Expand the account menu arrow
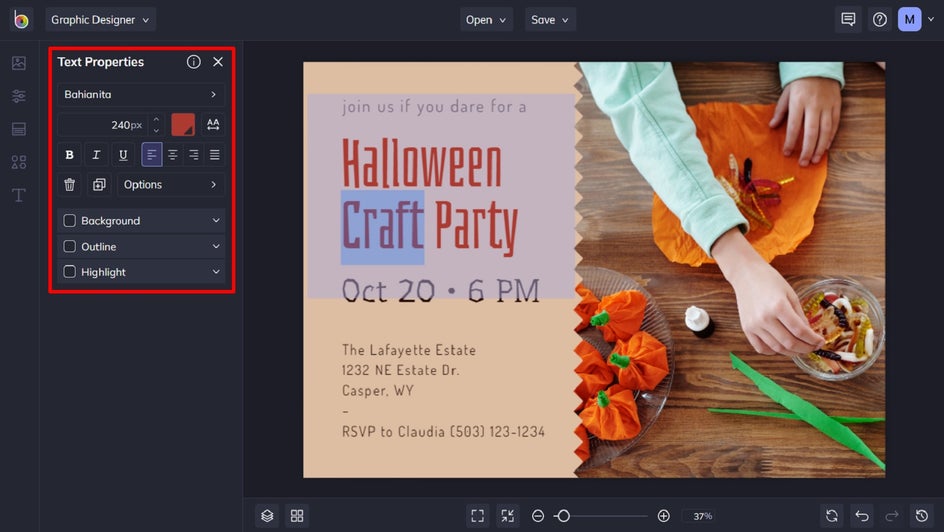 click(x=931, y=20)
